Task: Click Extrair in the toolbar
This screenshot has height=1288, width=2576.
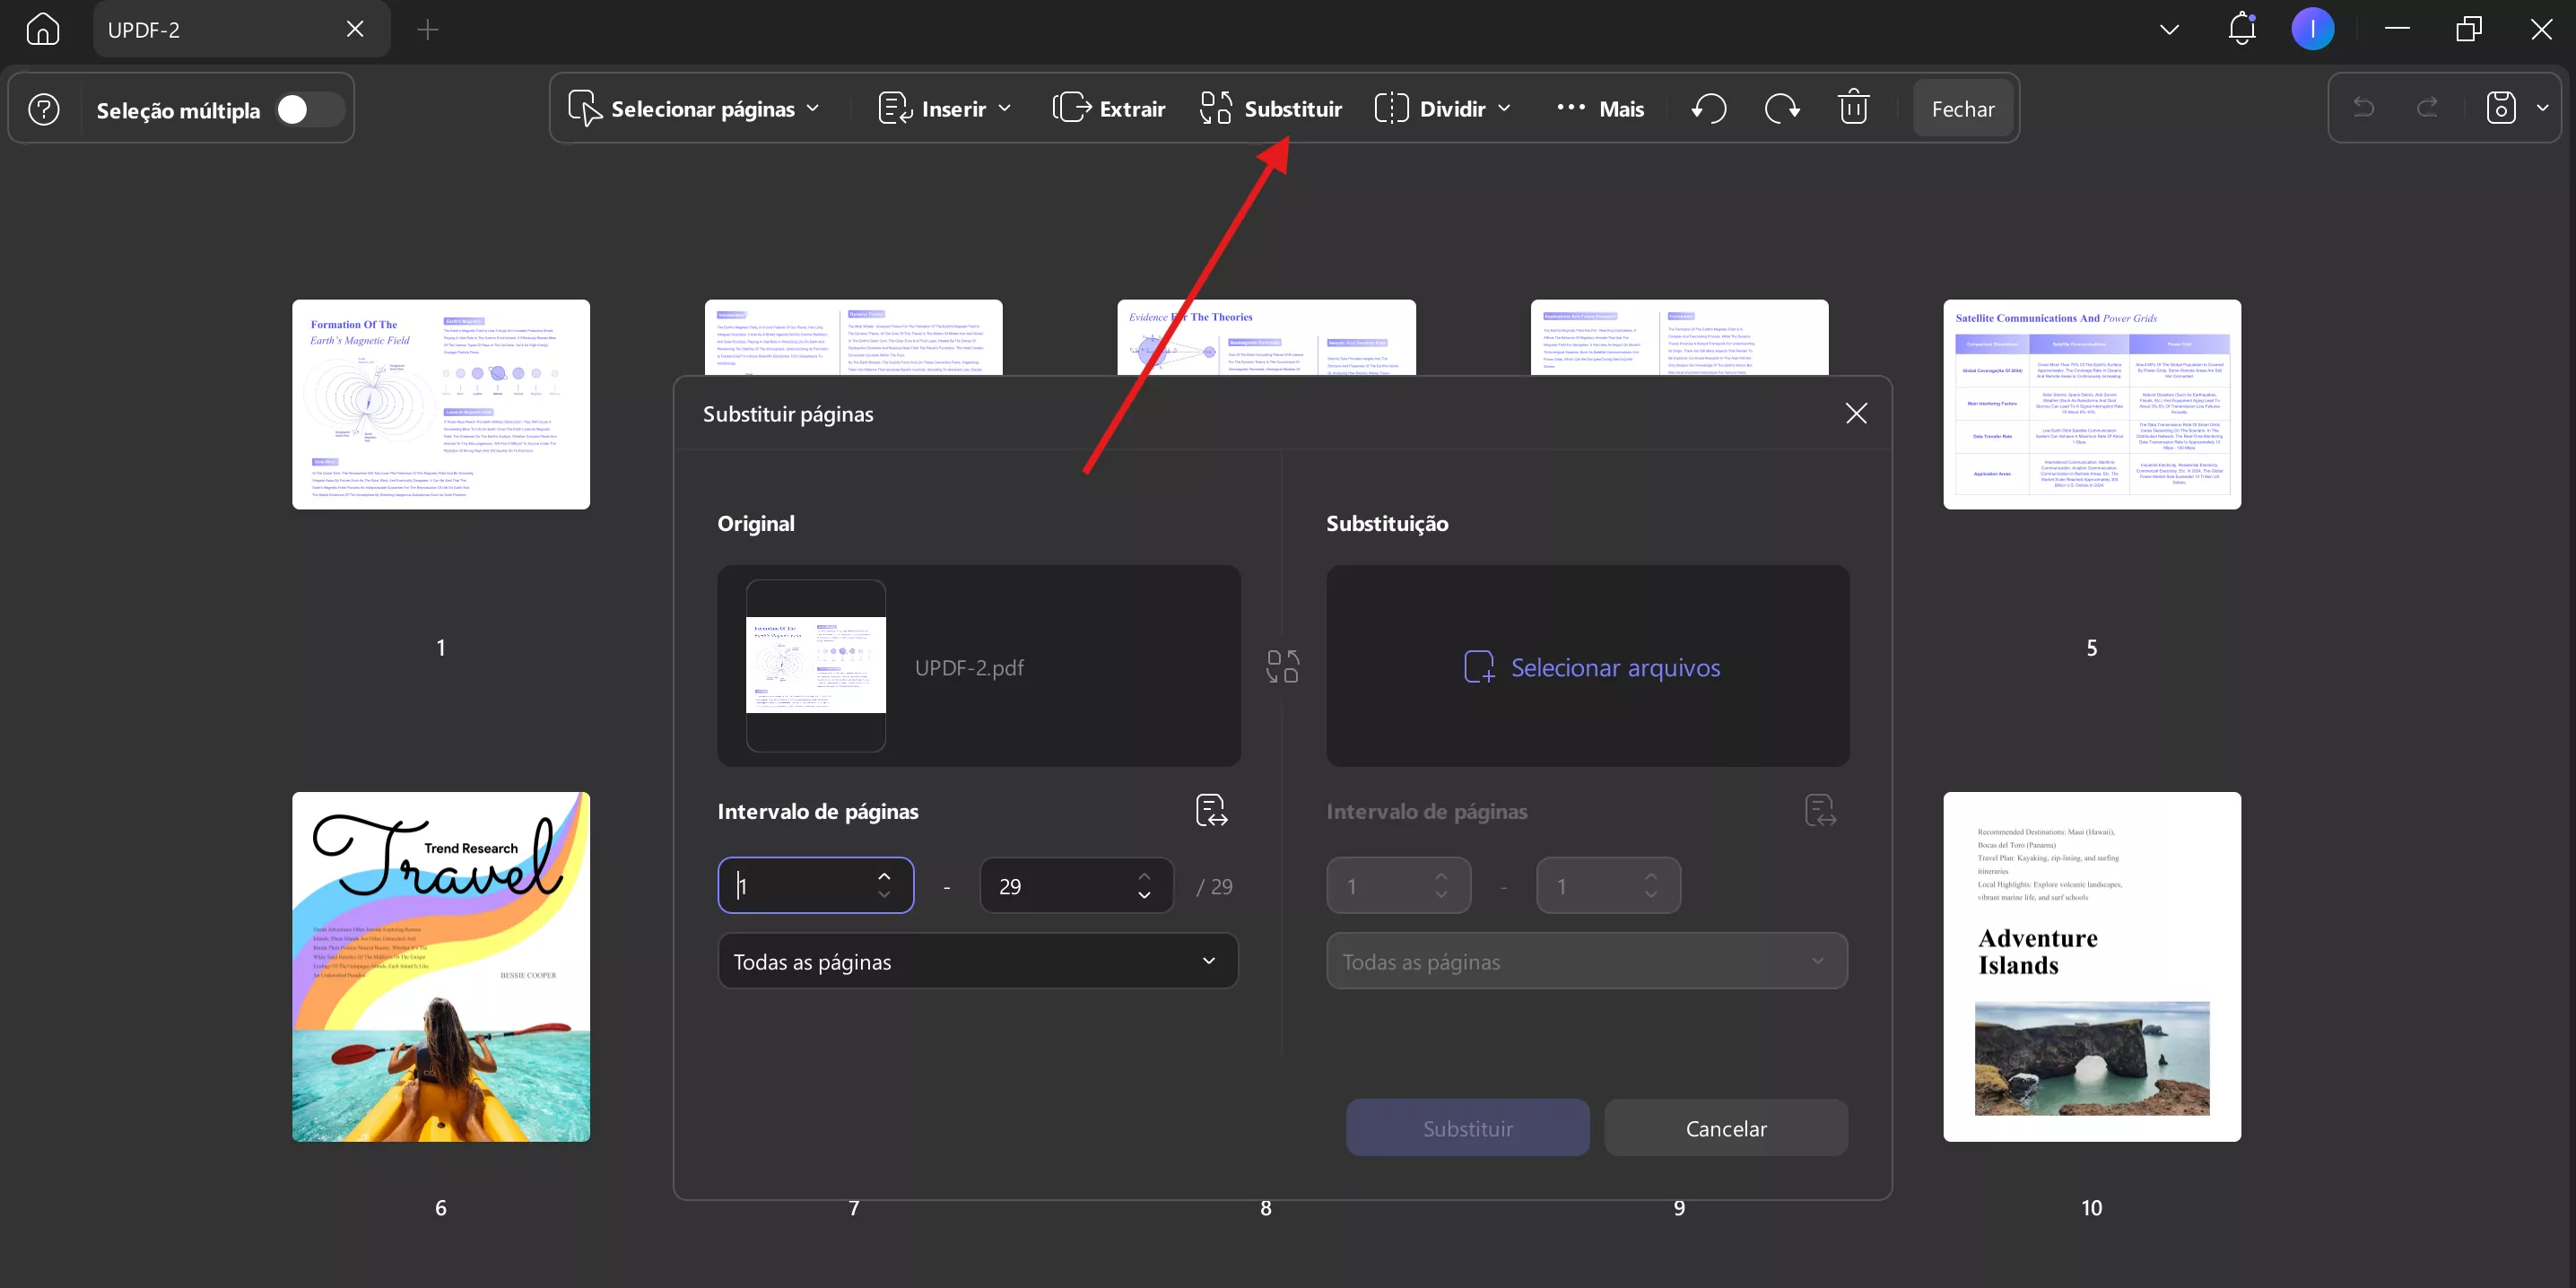Action: point(1109,108)
